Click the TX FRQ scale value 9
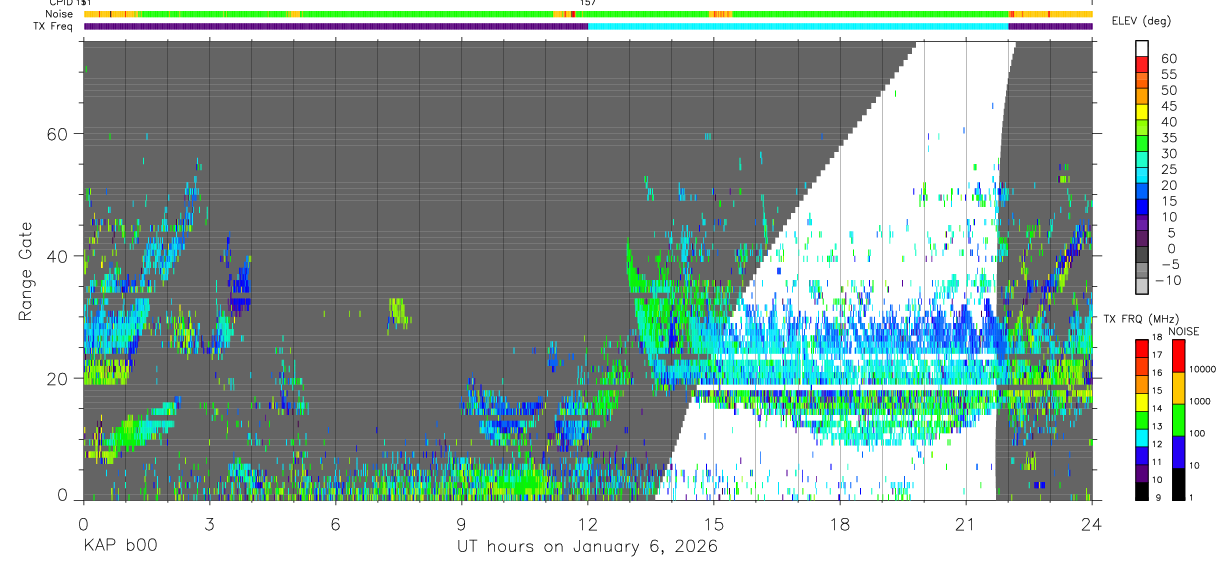Screen dimensions: 1228x567 coord(1156,498)
